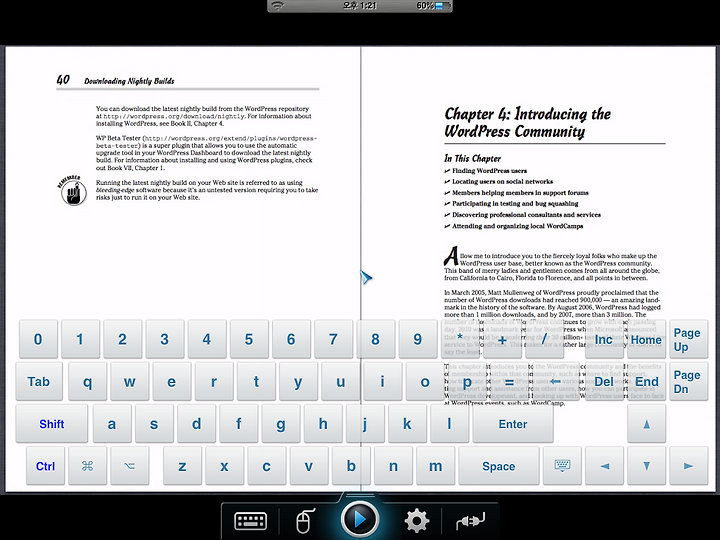Tap the letter y key
The image size is (720, 540).
click(298, 382)
